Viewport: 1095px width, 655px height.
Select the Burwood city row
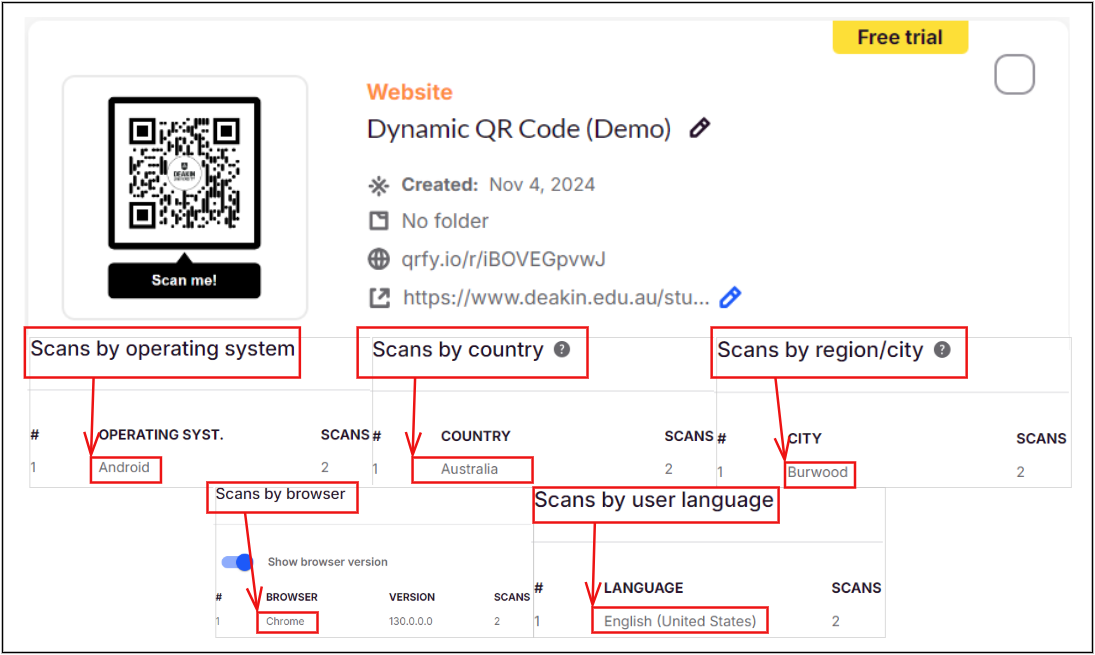tap(818, 472)
